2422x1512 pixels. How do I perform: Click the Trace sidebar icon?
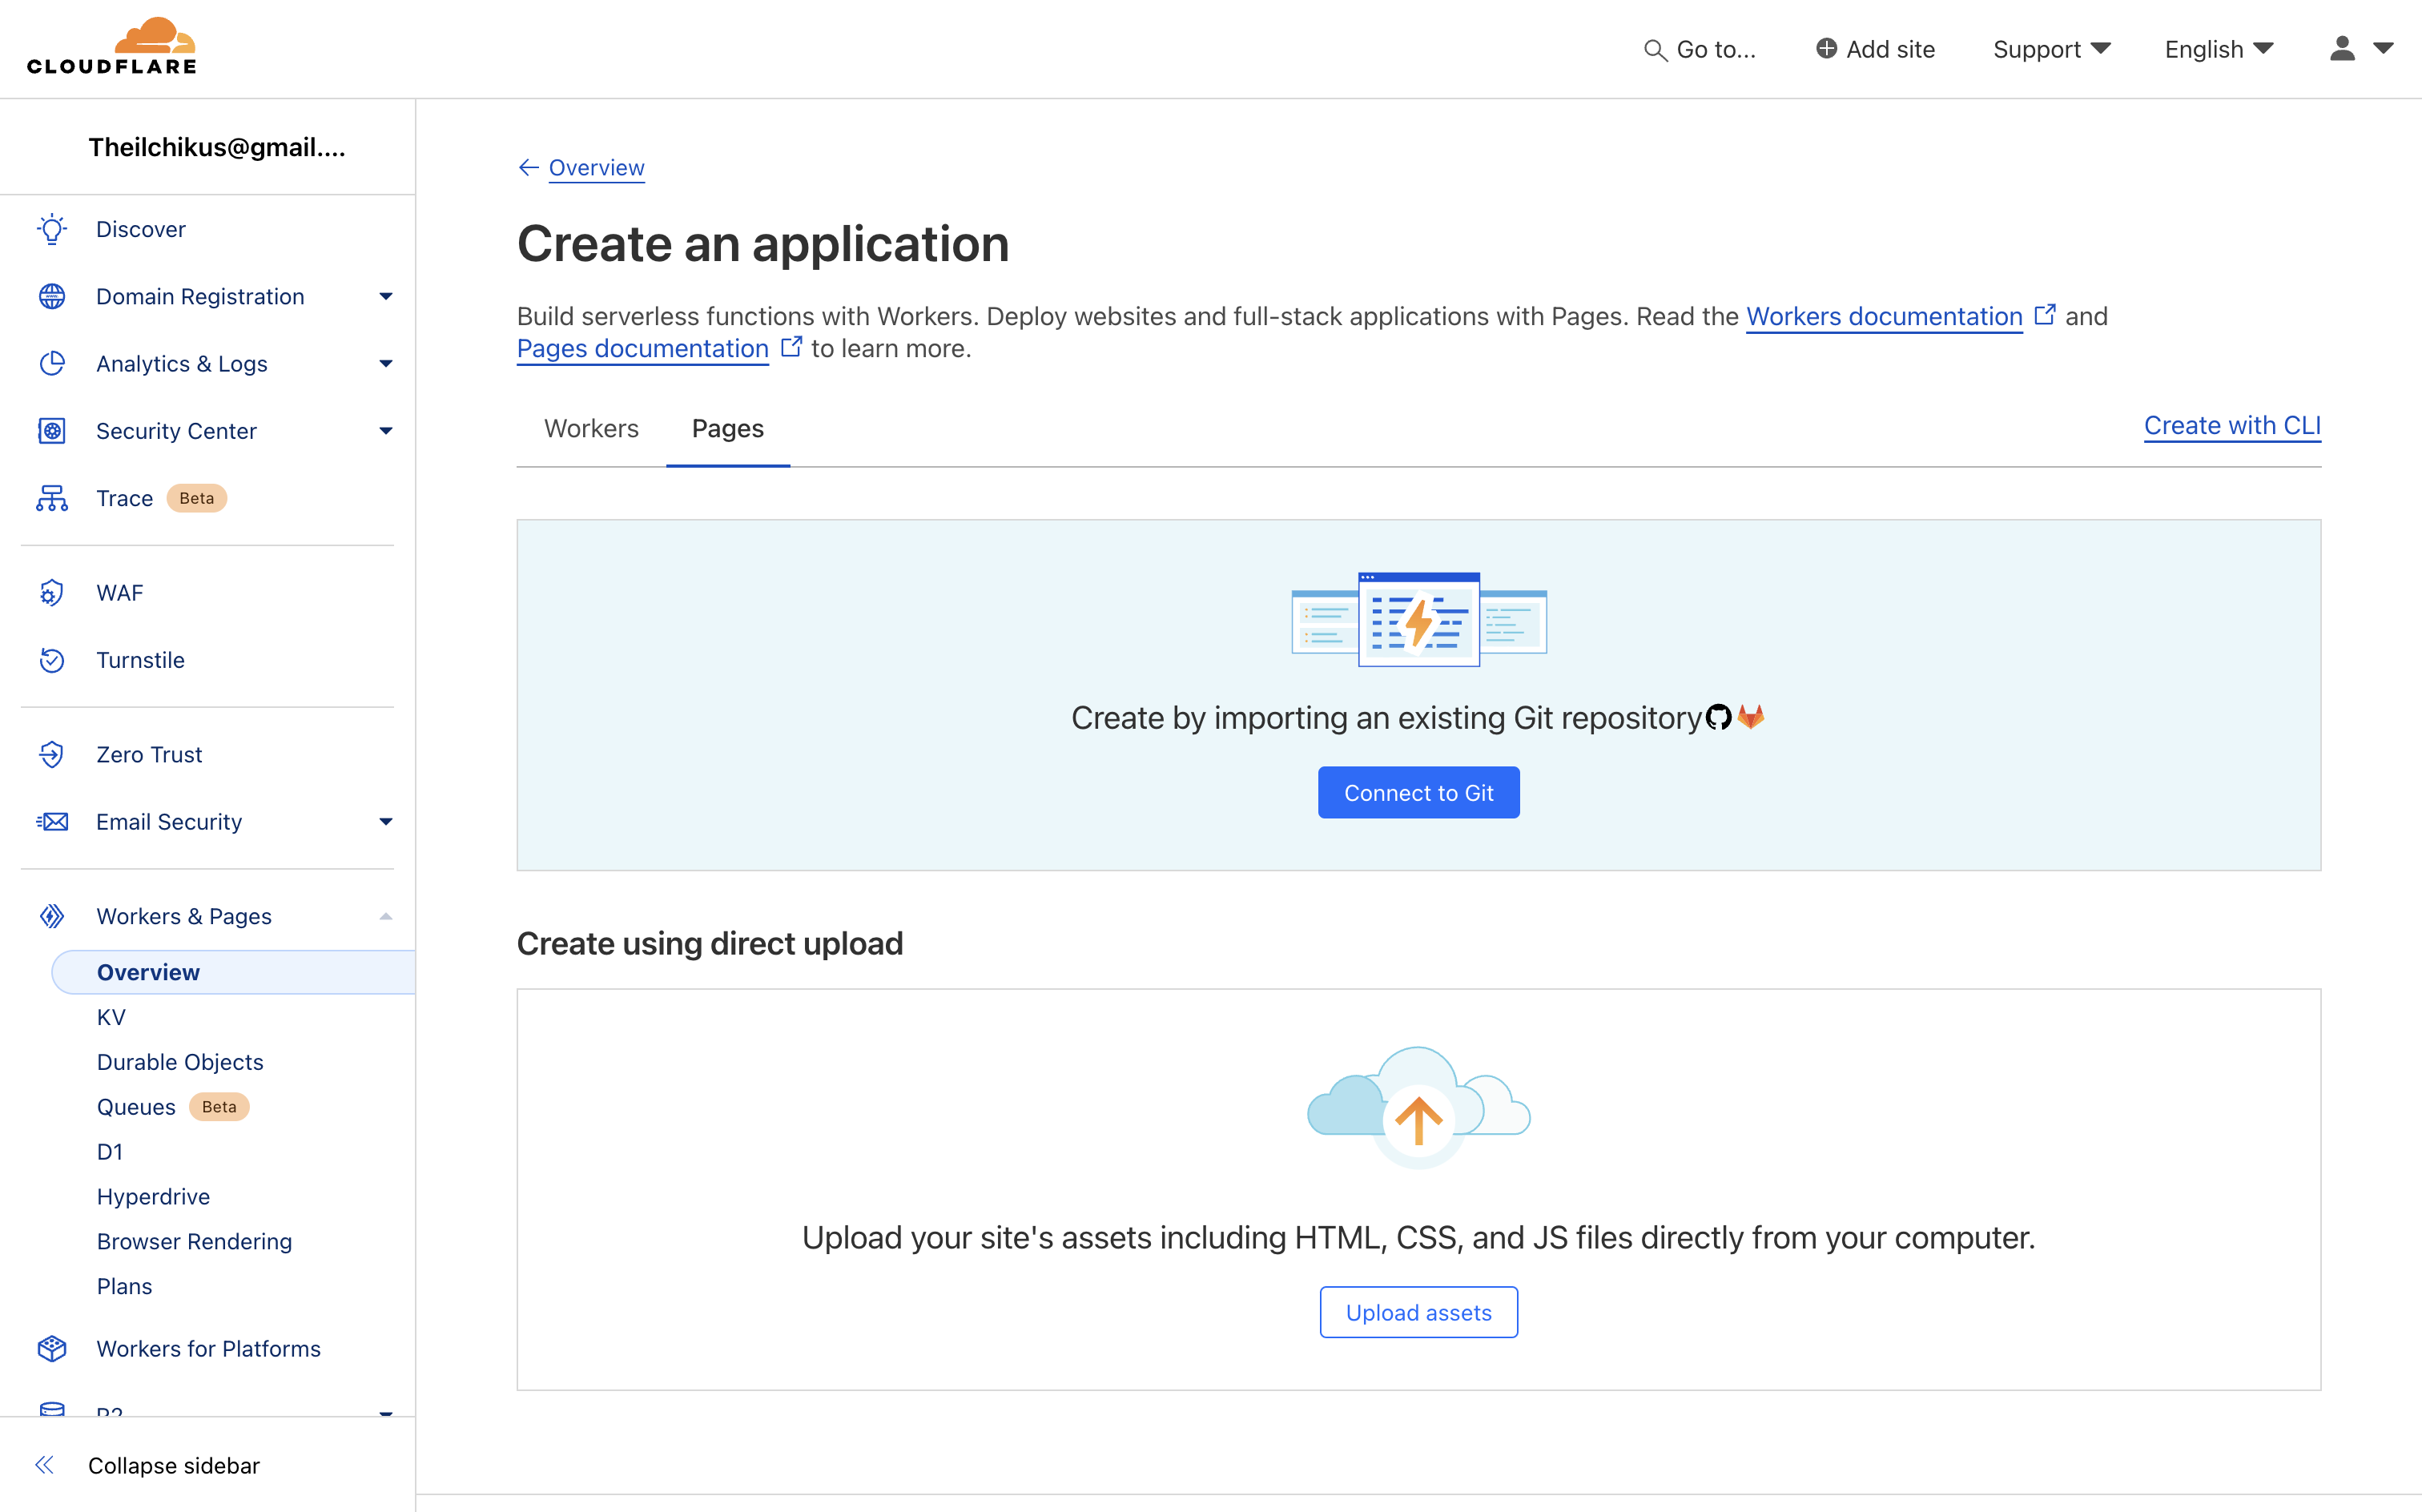pyautogui.click(x=54, y=498)
